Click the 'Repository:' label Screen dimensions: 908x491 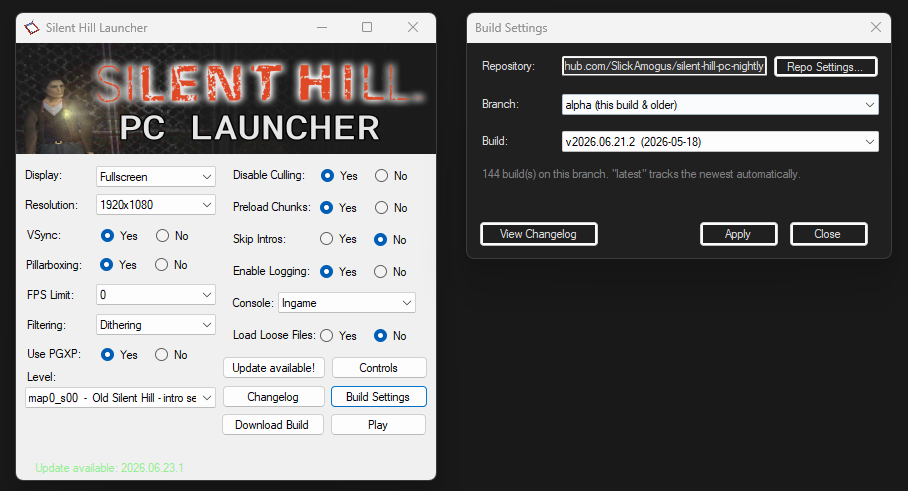point(508,66)
